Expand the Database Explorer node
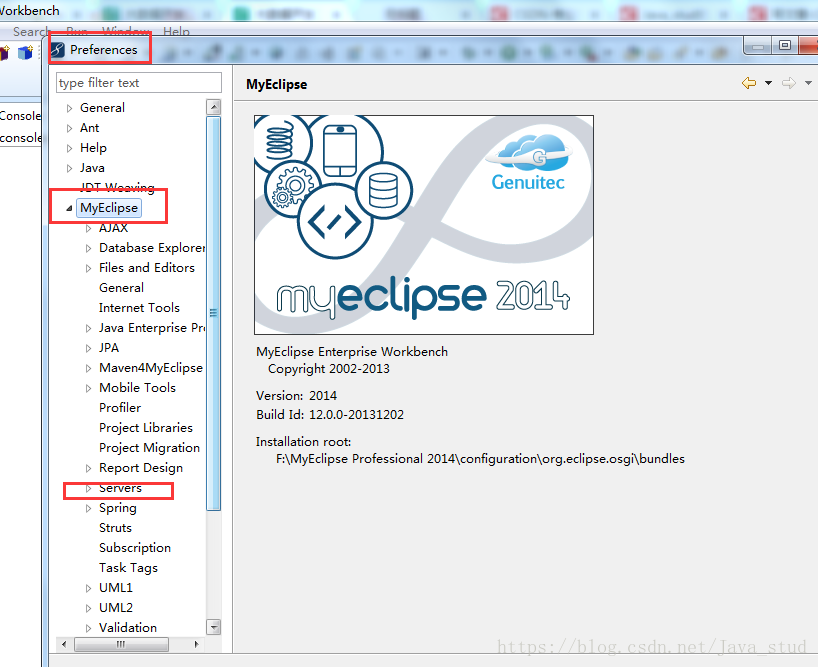 pos(89,248)
